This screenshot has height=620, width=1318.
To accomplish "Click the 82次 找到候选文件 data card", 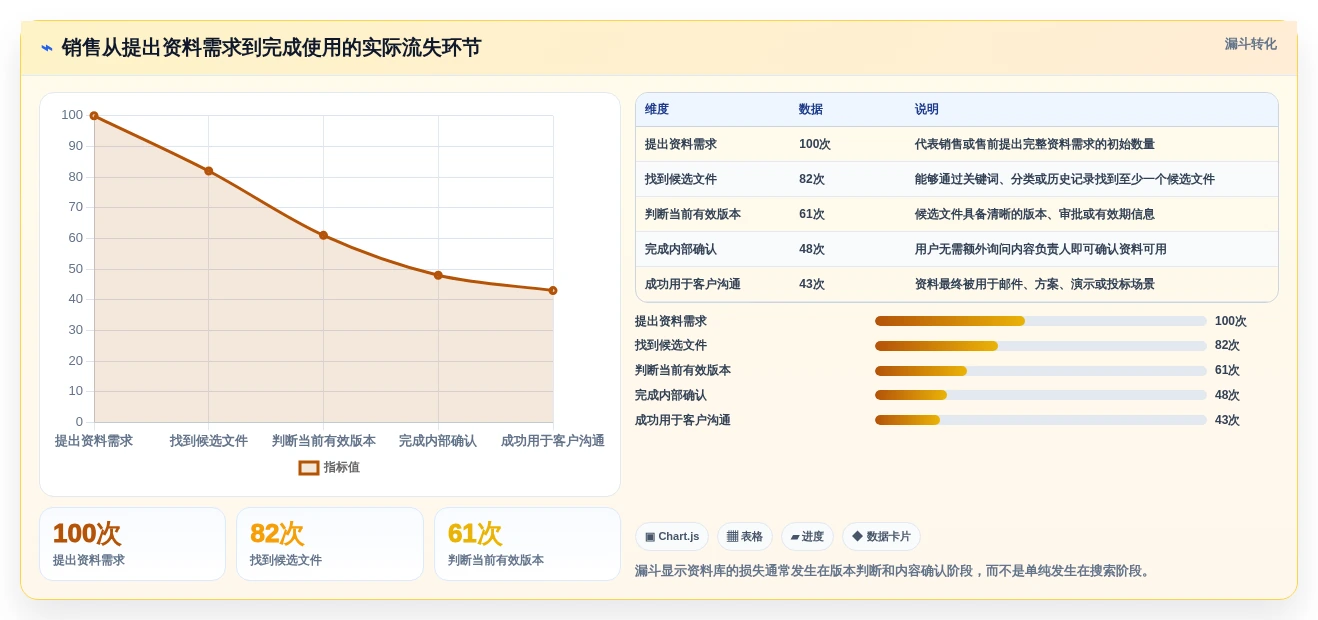I will [330, 544].
